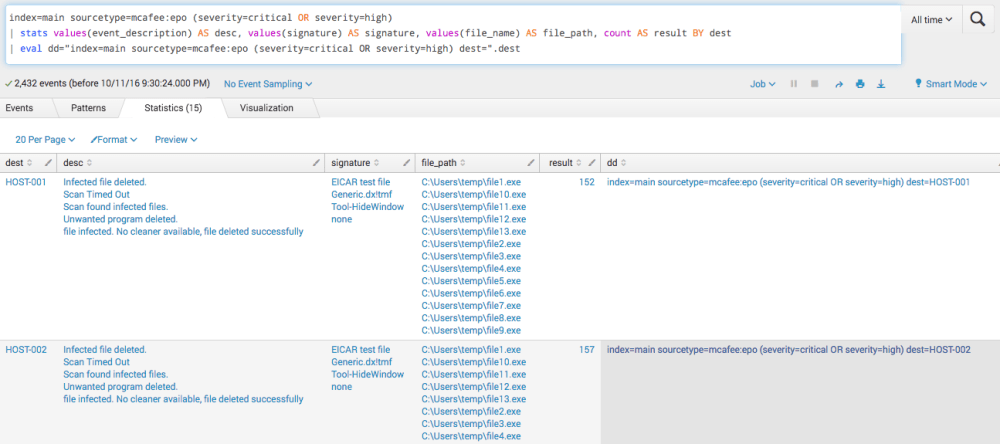Export results with the download icon
This screenshot has height=444, width=1000.
click(881, 84)
